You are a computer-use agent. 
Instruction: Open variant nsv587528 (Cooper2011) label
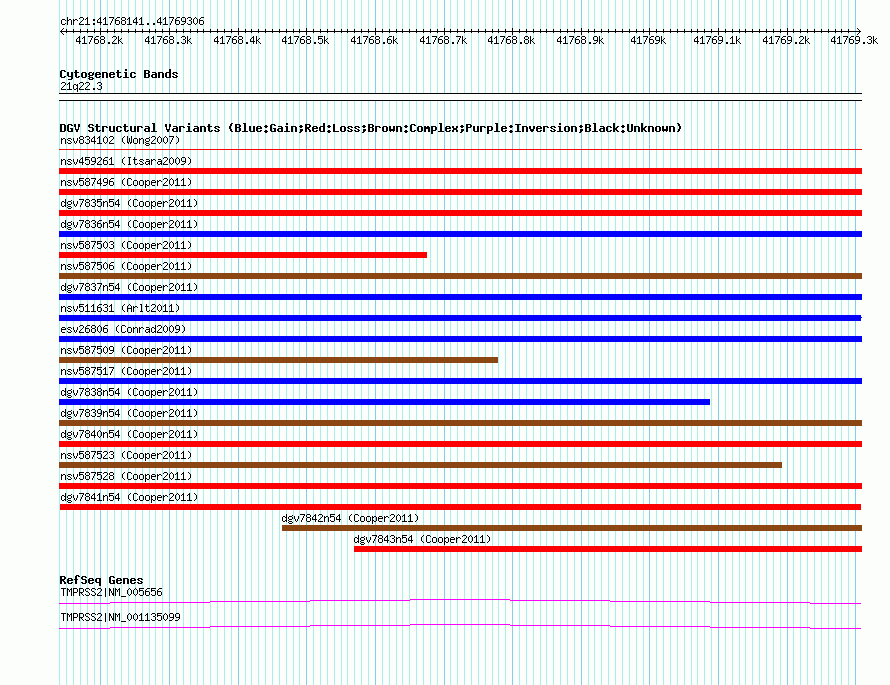tap(126, 476)
